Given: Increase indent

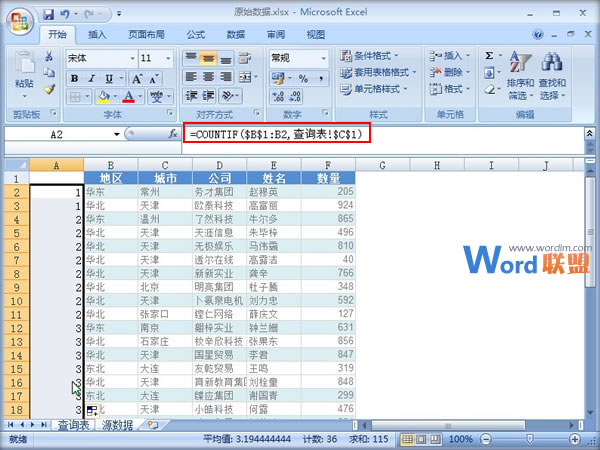Looking at the screenshot, I should 209,96.
